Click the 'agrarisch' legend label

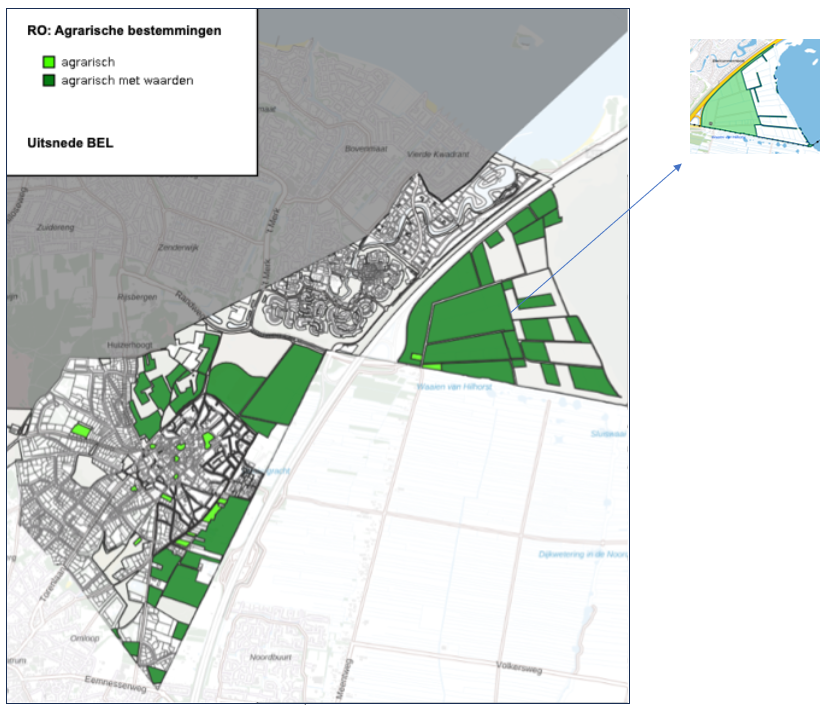tap(87, 62)
